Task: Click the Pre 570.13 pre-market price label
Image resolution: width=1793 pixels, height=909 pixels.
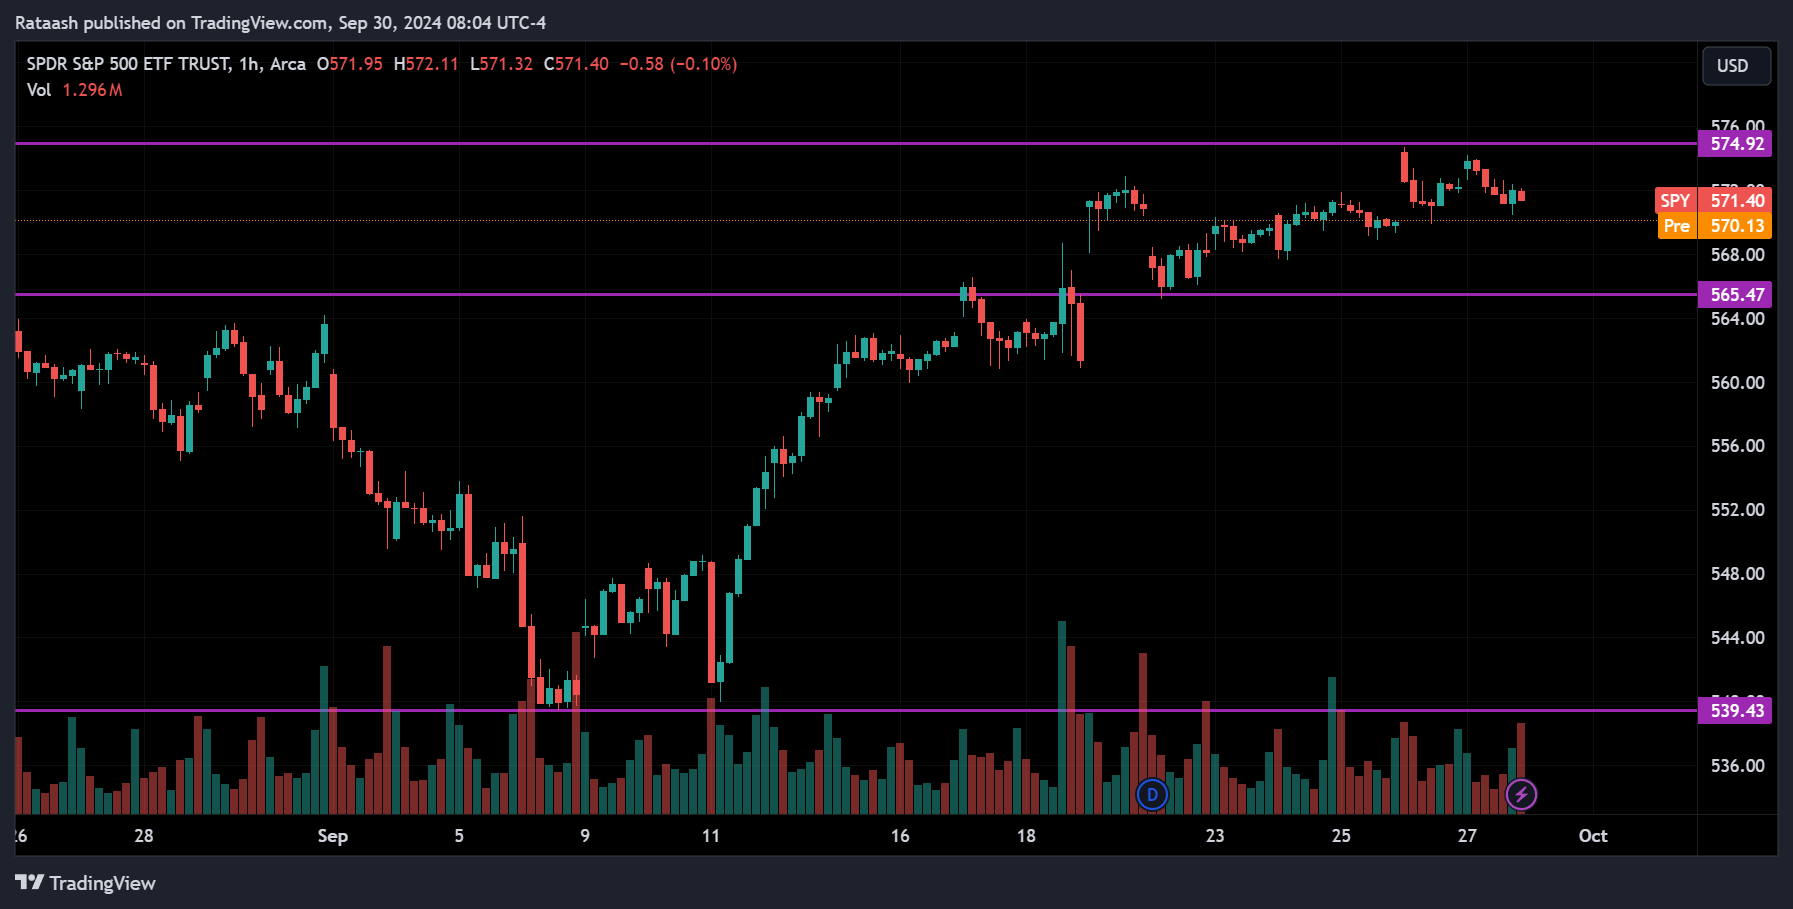Action: [1713, 226]
